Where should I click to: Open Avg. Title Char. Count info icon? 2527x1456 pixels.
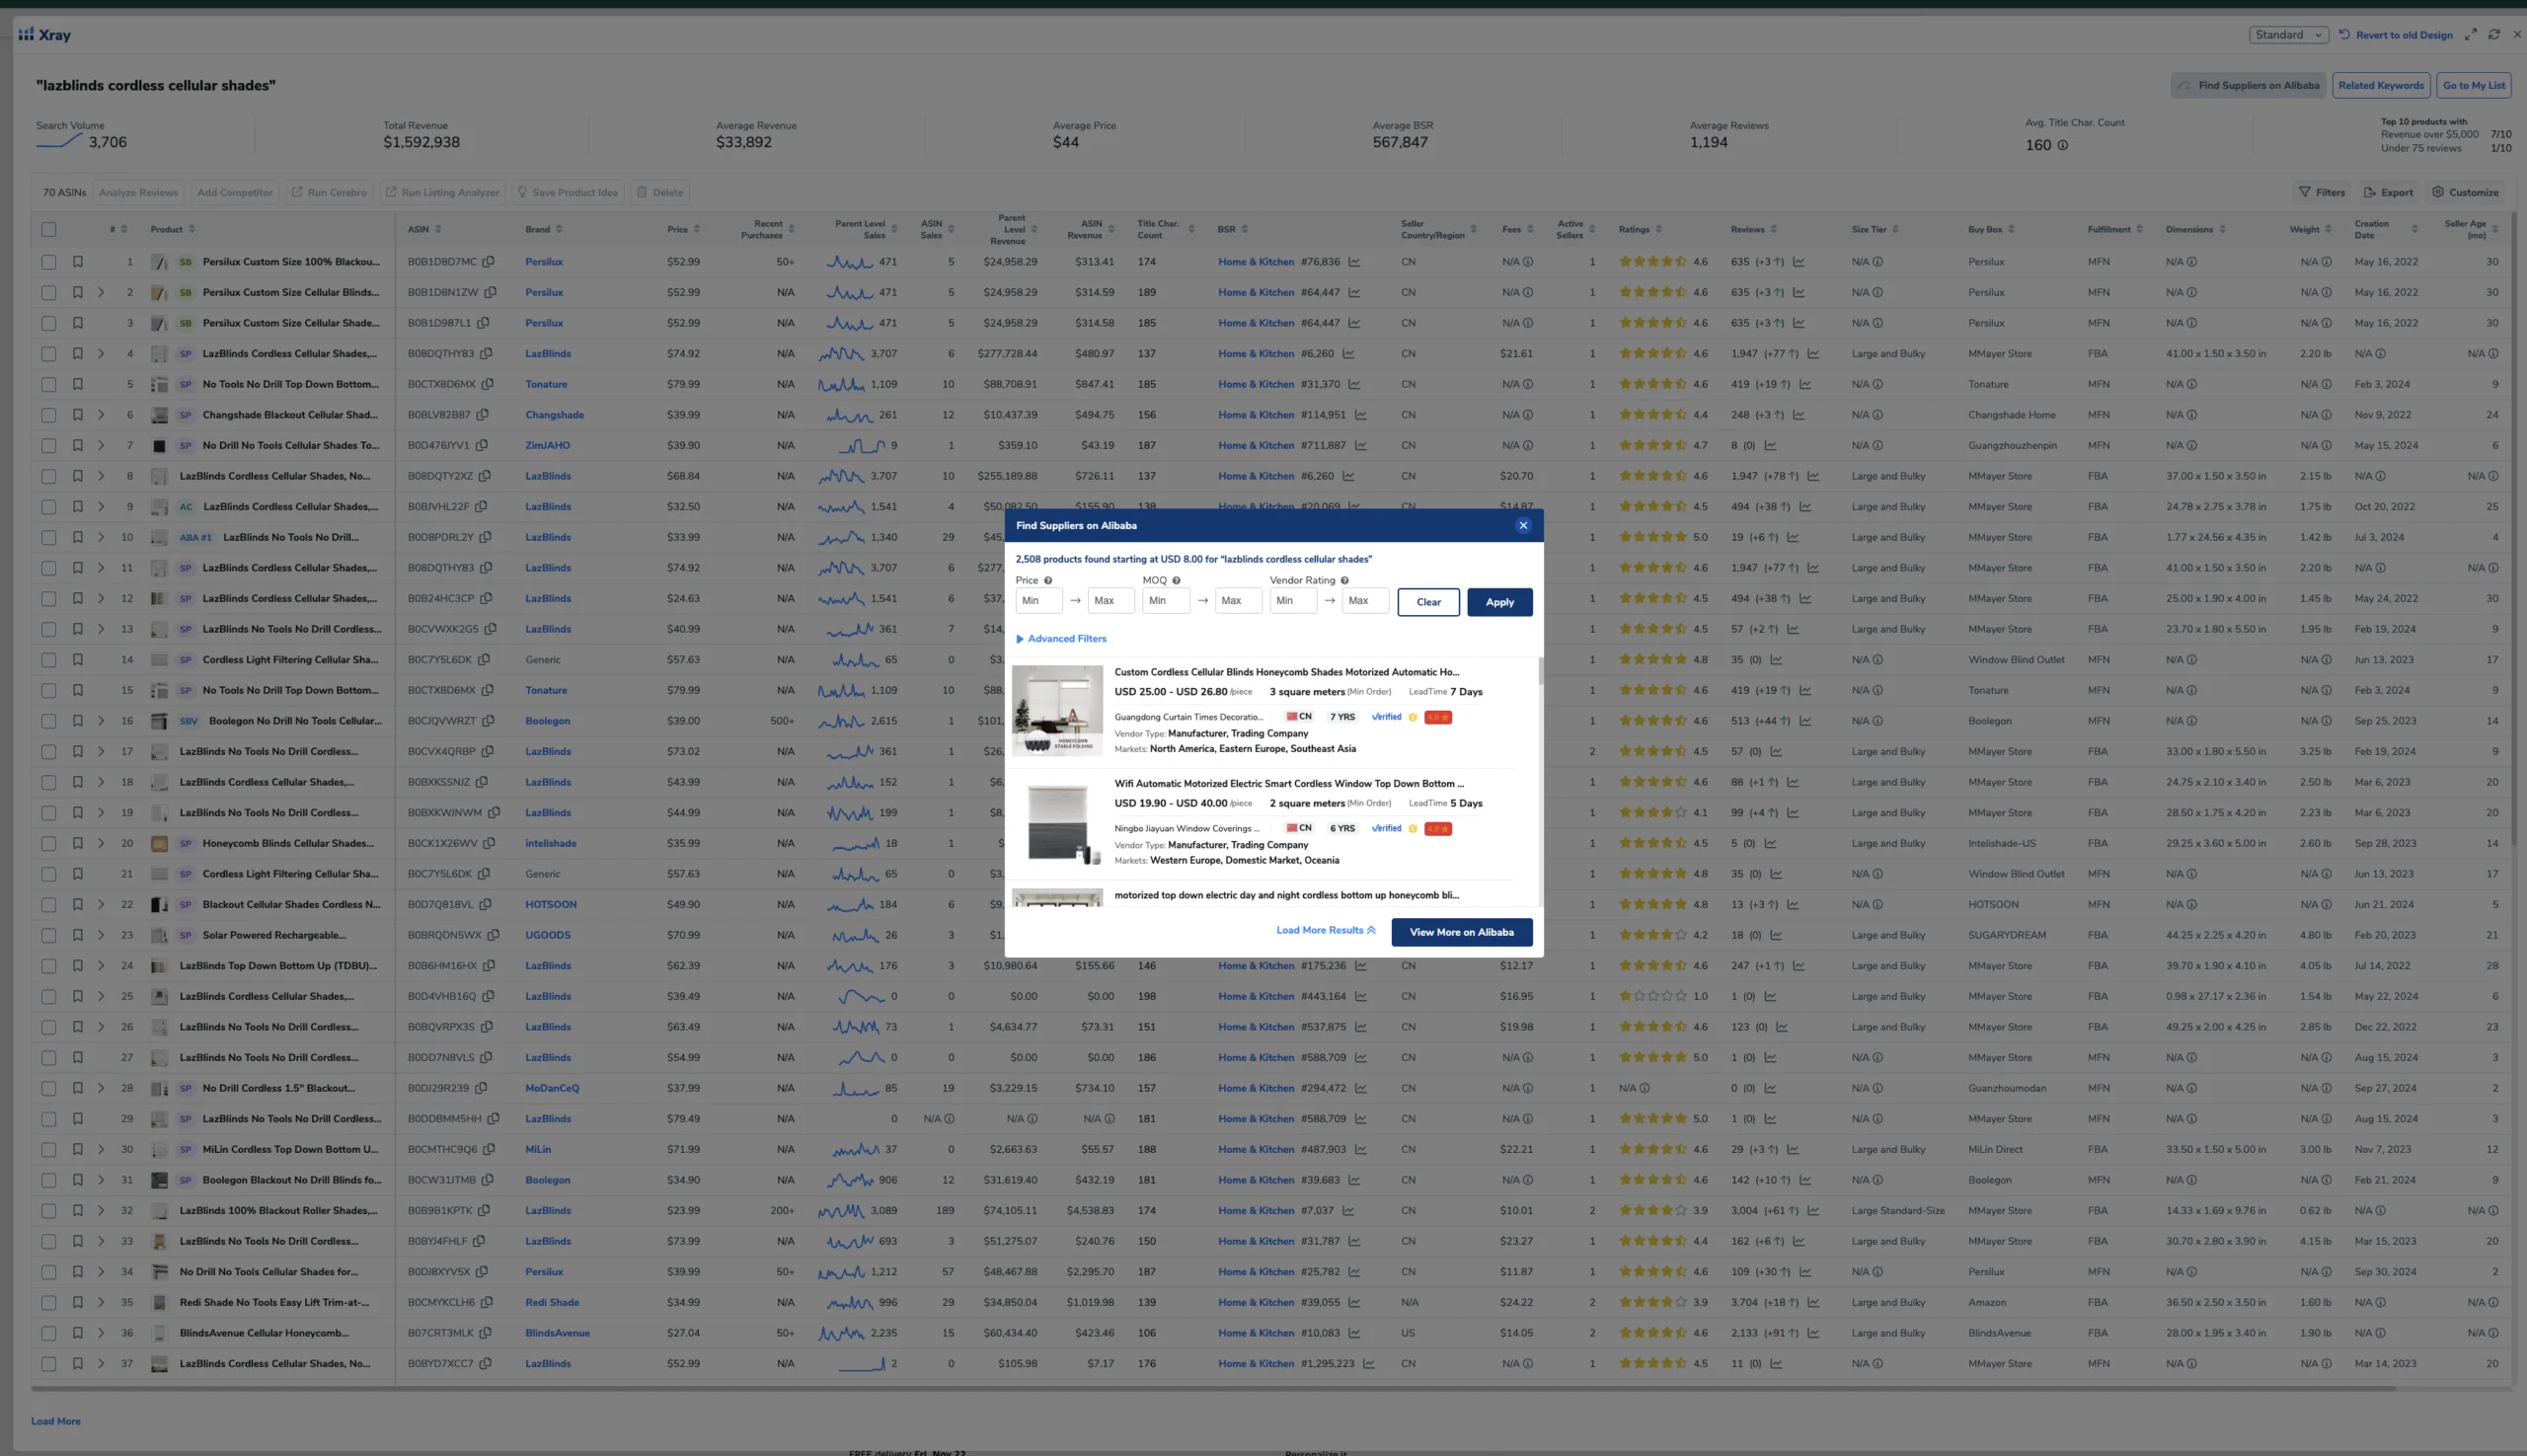point(2062,145)
